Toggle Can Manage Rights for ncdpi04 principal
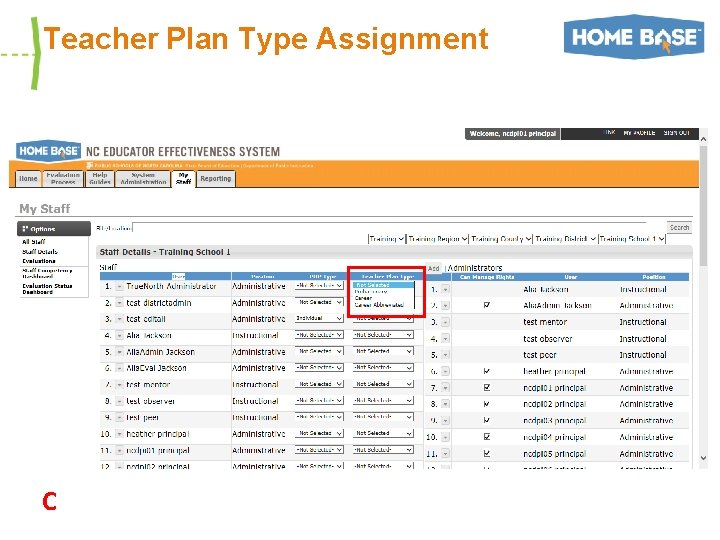 (487, 437)
